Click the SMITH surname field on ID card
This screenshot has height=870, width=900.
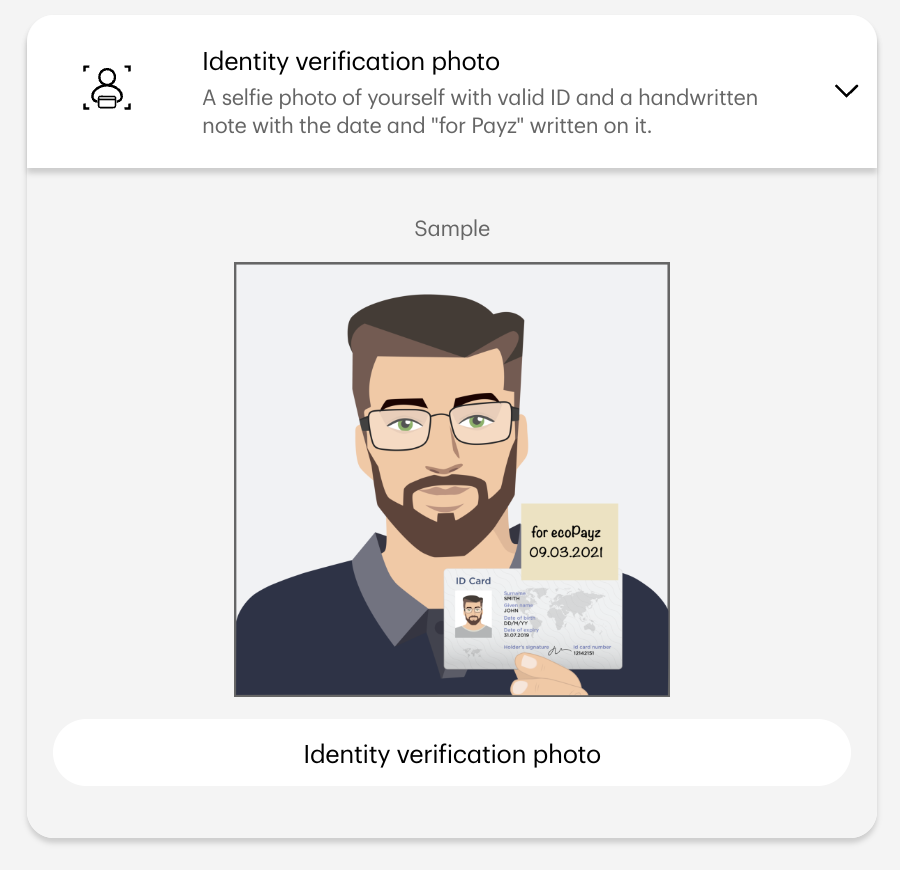[511, 598]
